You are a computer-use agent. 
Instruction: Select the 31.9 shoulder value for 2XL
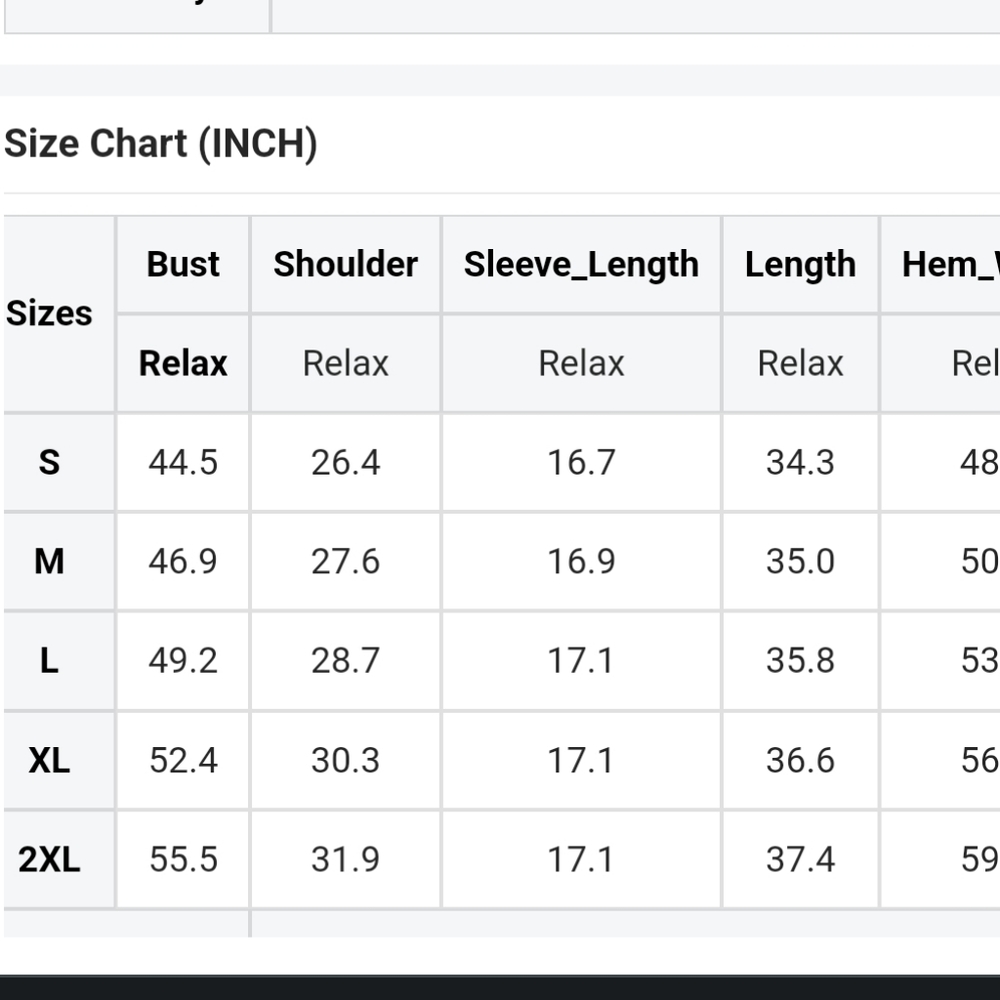(x=345, y=859)
